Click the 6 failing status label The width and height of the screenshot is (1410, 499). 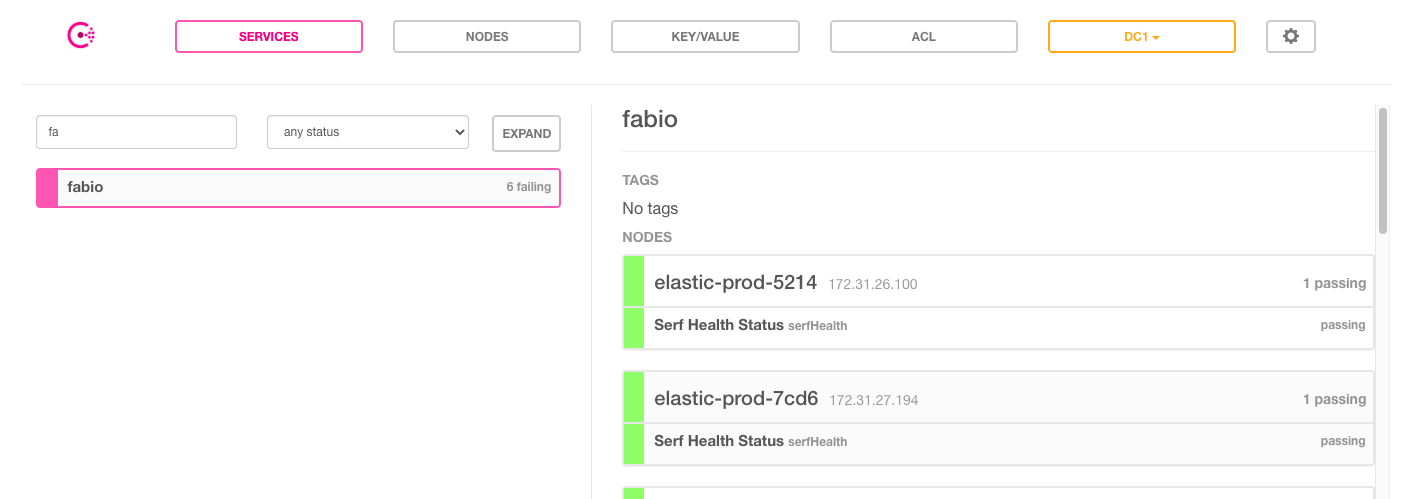528,187
